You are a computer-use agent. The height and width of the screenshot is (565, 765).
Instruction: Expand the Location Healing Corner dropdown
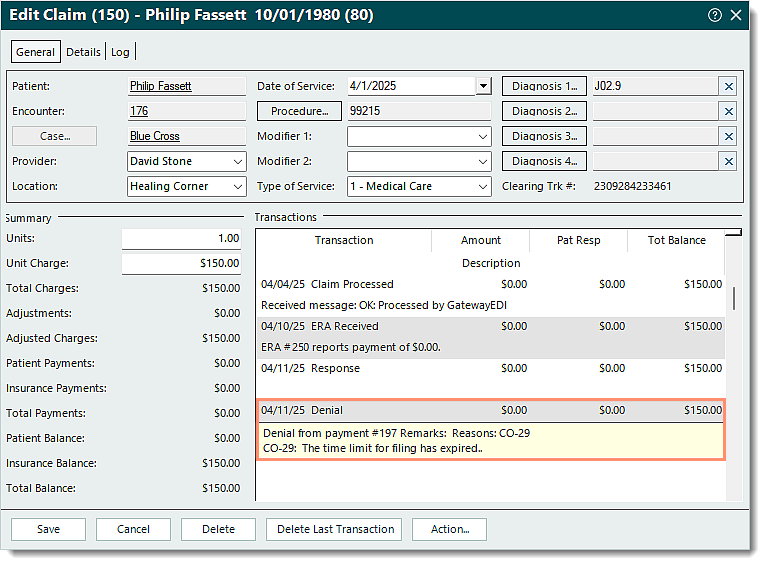point(238,186)
